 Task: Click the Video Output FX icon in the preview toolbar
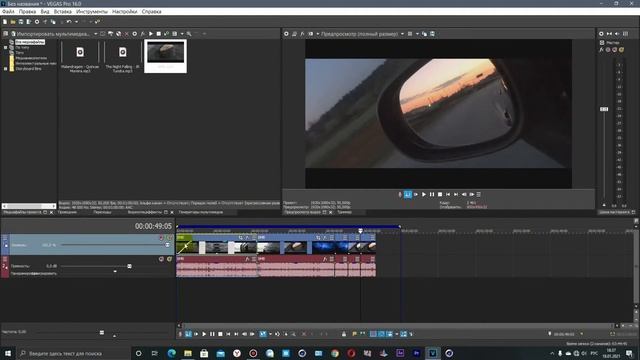click(302, 34)
